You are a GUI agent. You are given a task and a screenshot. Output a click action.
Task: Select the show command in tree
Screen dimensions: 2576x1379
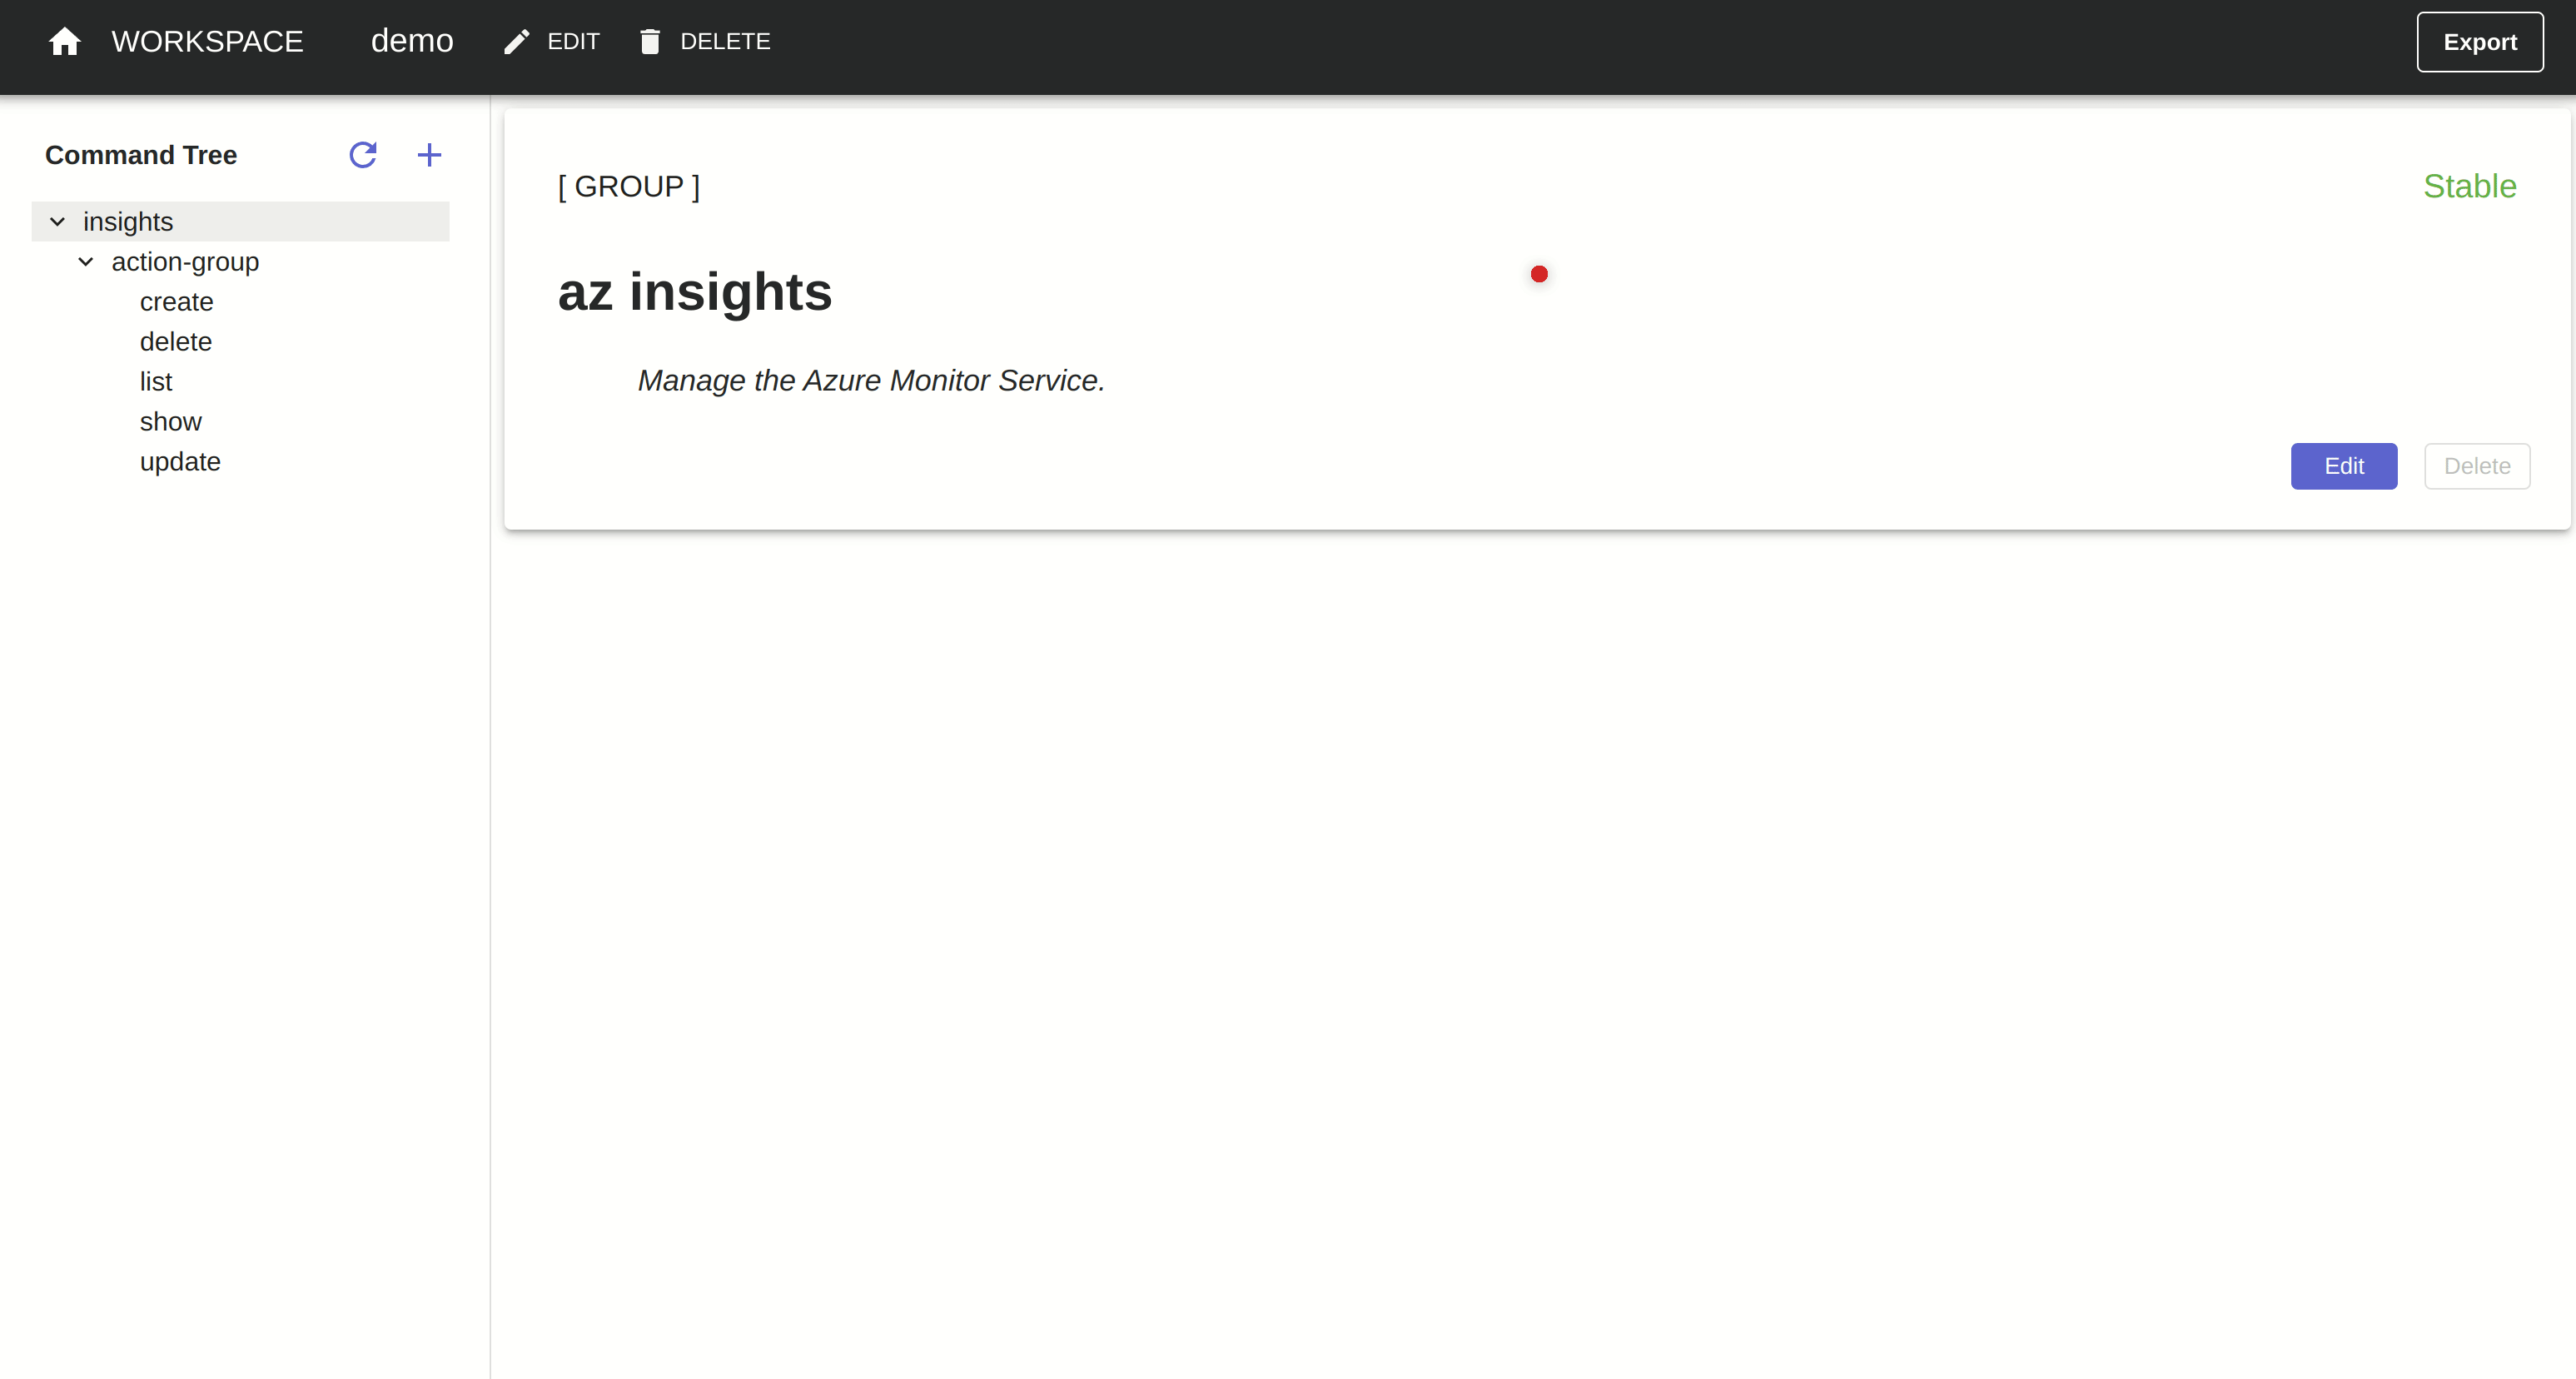[169, 421]
